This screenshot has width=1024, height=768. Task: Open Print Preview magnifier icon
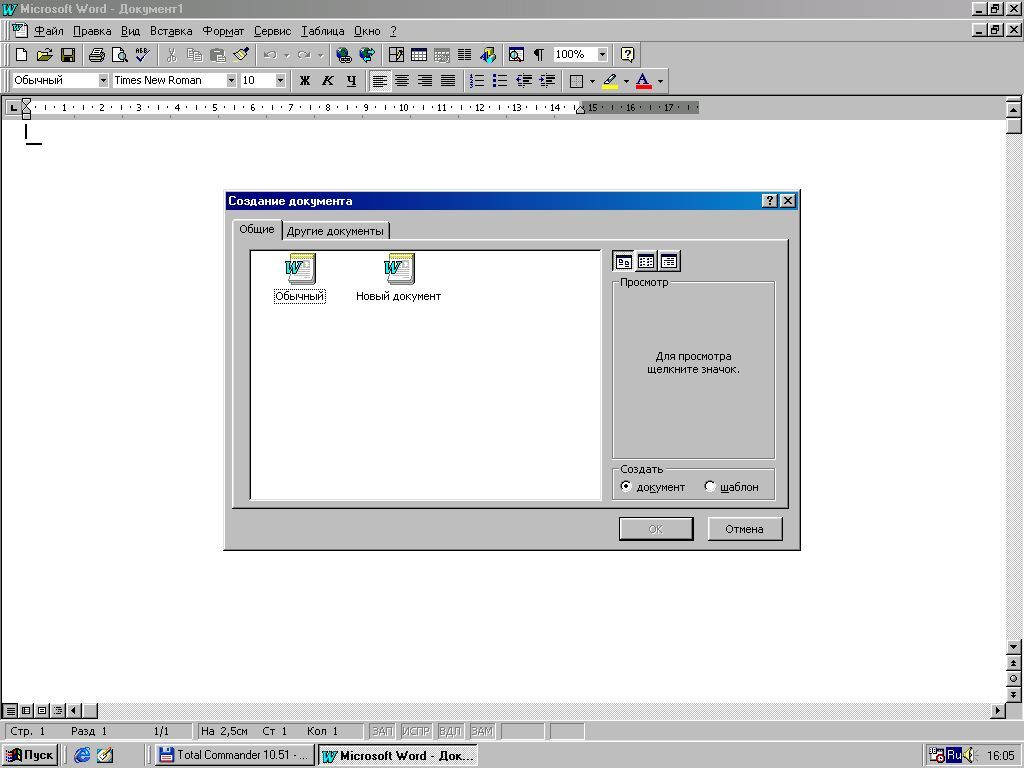point(120,55)
